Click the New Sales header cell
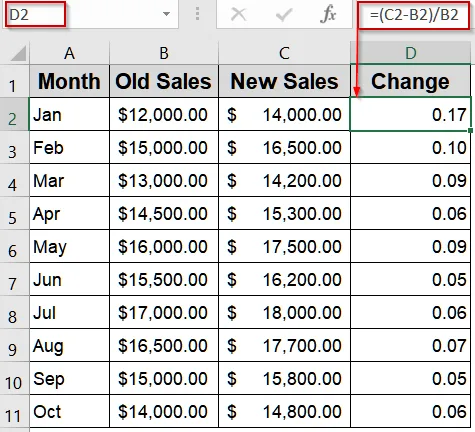475x432 pixels. [284, 81]
